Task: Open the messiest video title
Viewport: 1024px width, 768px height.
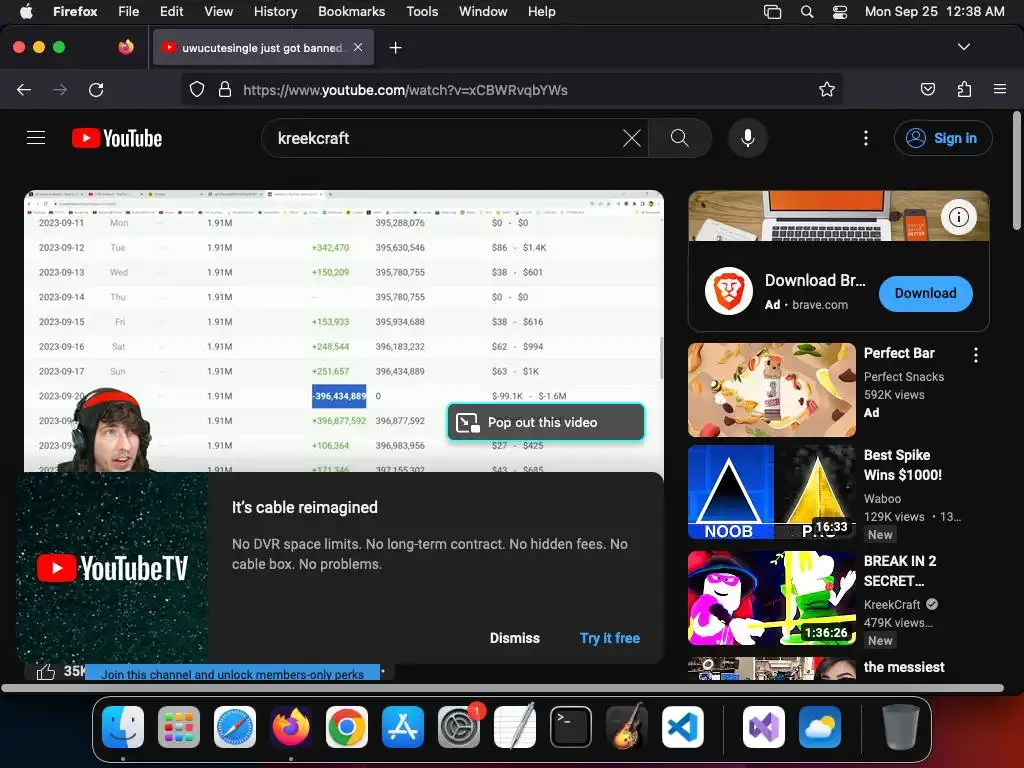Action: point(904,667)
